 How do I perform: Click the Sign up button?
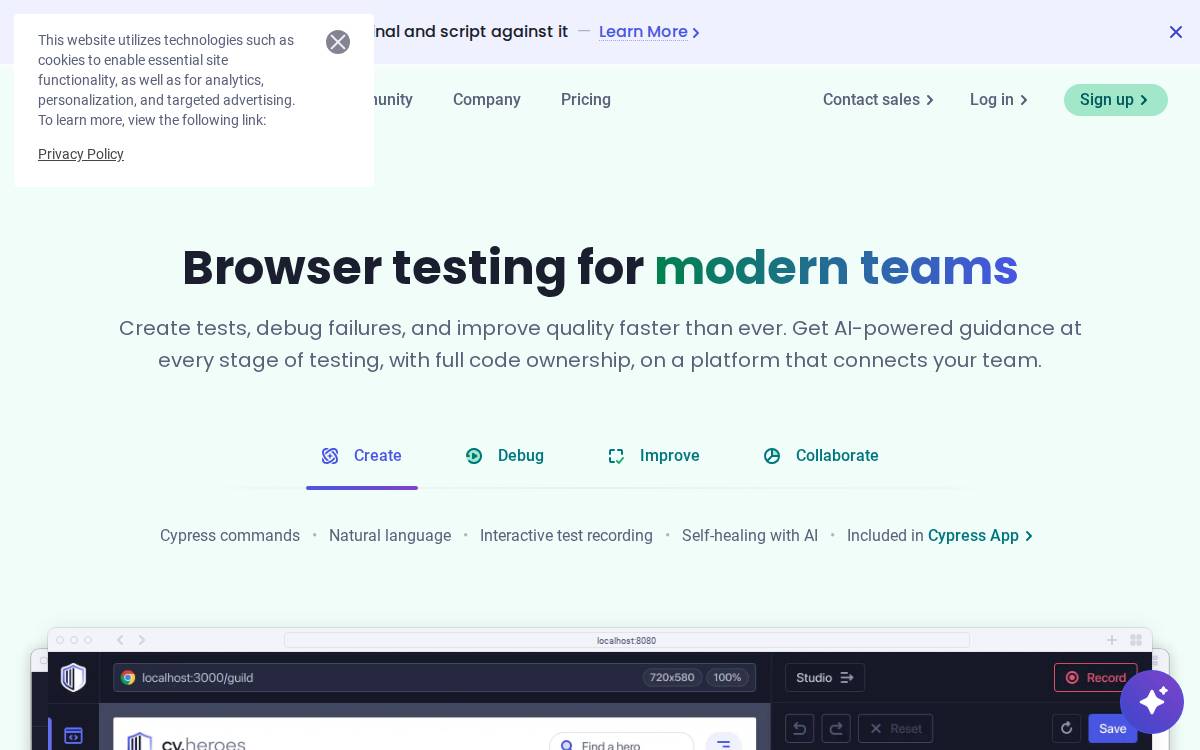1116,100
